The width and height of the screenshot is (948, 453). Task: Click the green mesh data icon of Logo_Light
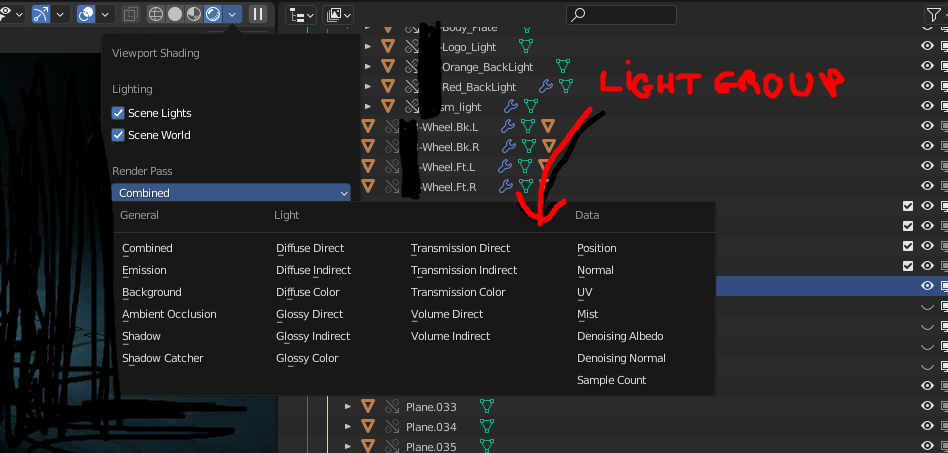(x=525, y=47)
